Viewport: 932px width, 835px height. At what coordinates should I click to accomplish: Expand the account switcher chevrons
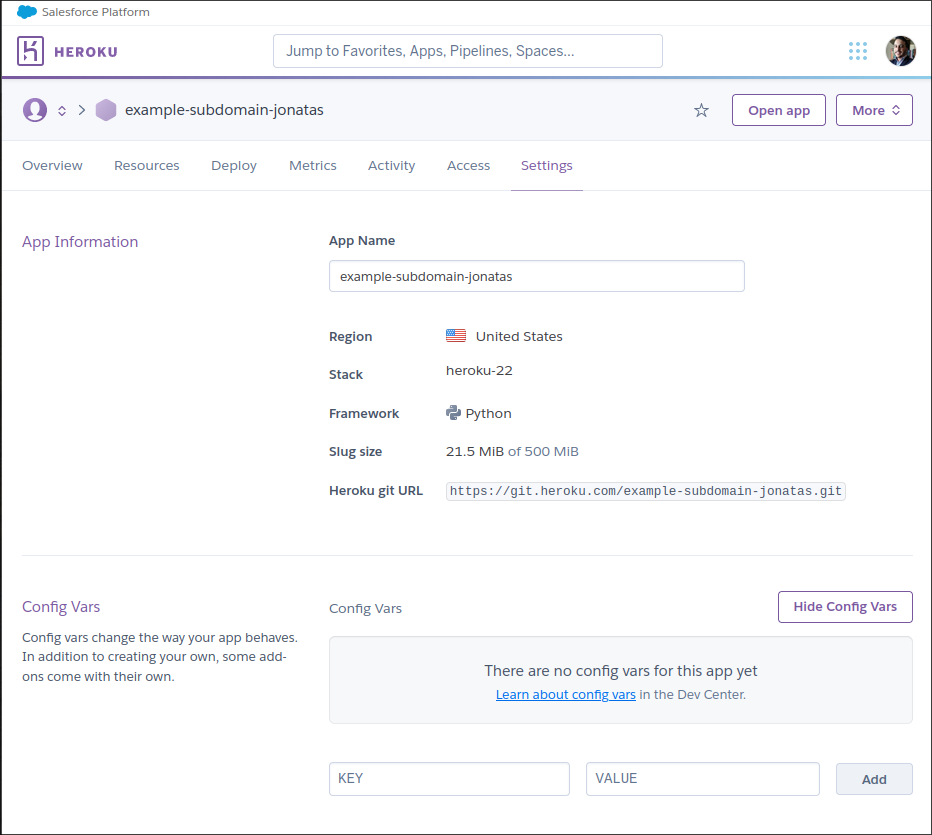62,111
